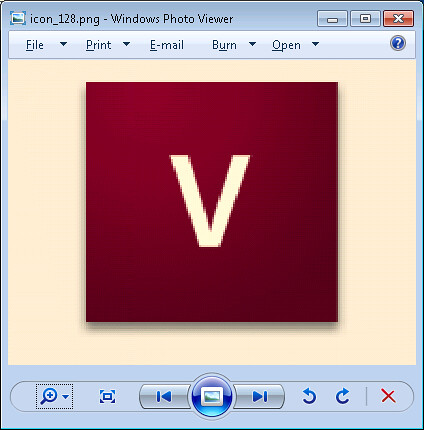Click the Photo Viewer title bar icon
The image size is (424, 430).
click(18, 18)
